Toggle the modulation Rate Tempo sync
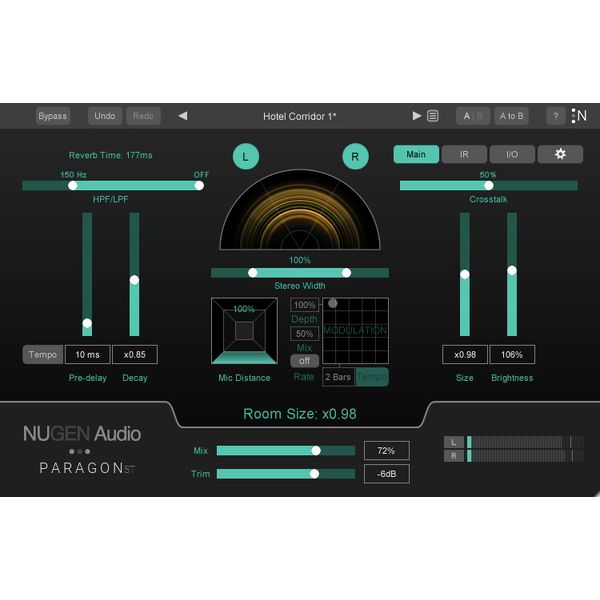The width and height of the screenshot is (600, 600). pyautogui.click(x=372, y=377)
